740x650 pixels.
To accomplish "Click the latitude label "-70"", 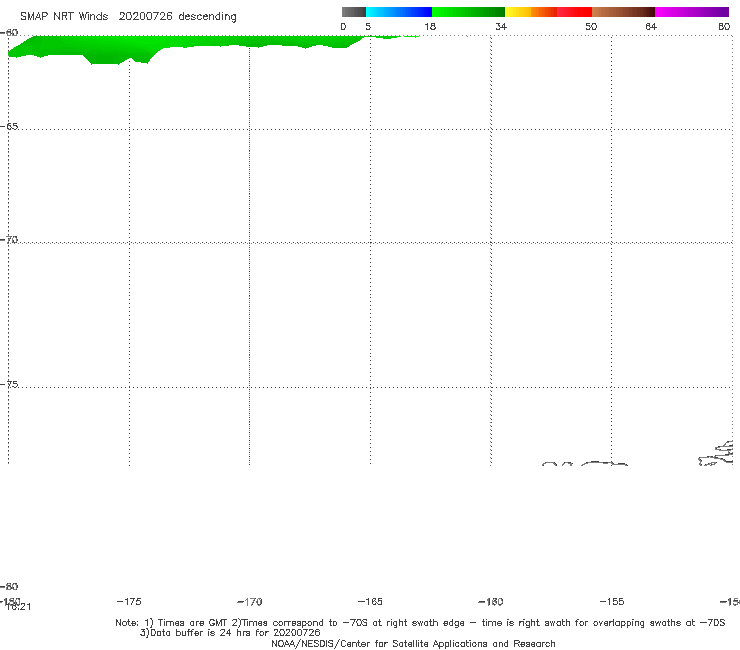I will [9, 240].
